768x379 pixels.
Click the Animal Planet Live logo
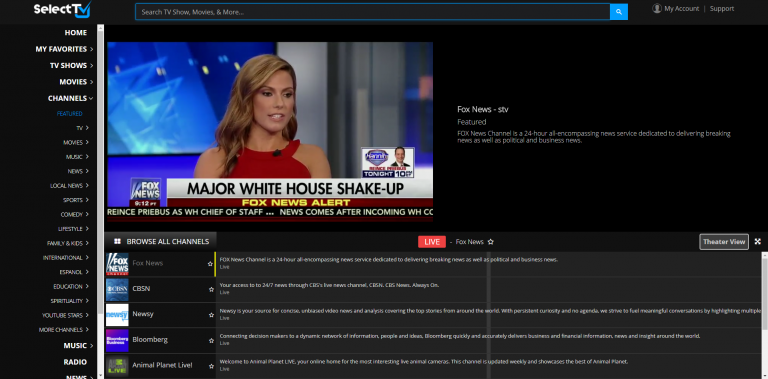click(x=117, y=366)
